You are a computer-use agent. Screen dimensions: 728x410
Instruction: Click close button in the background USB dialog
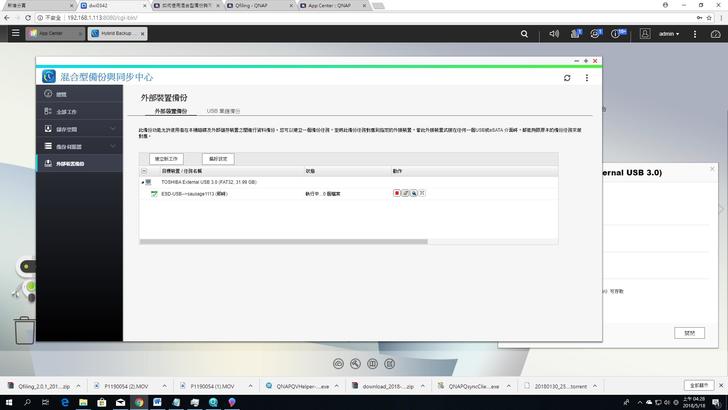(689, 333)
